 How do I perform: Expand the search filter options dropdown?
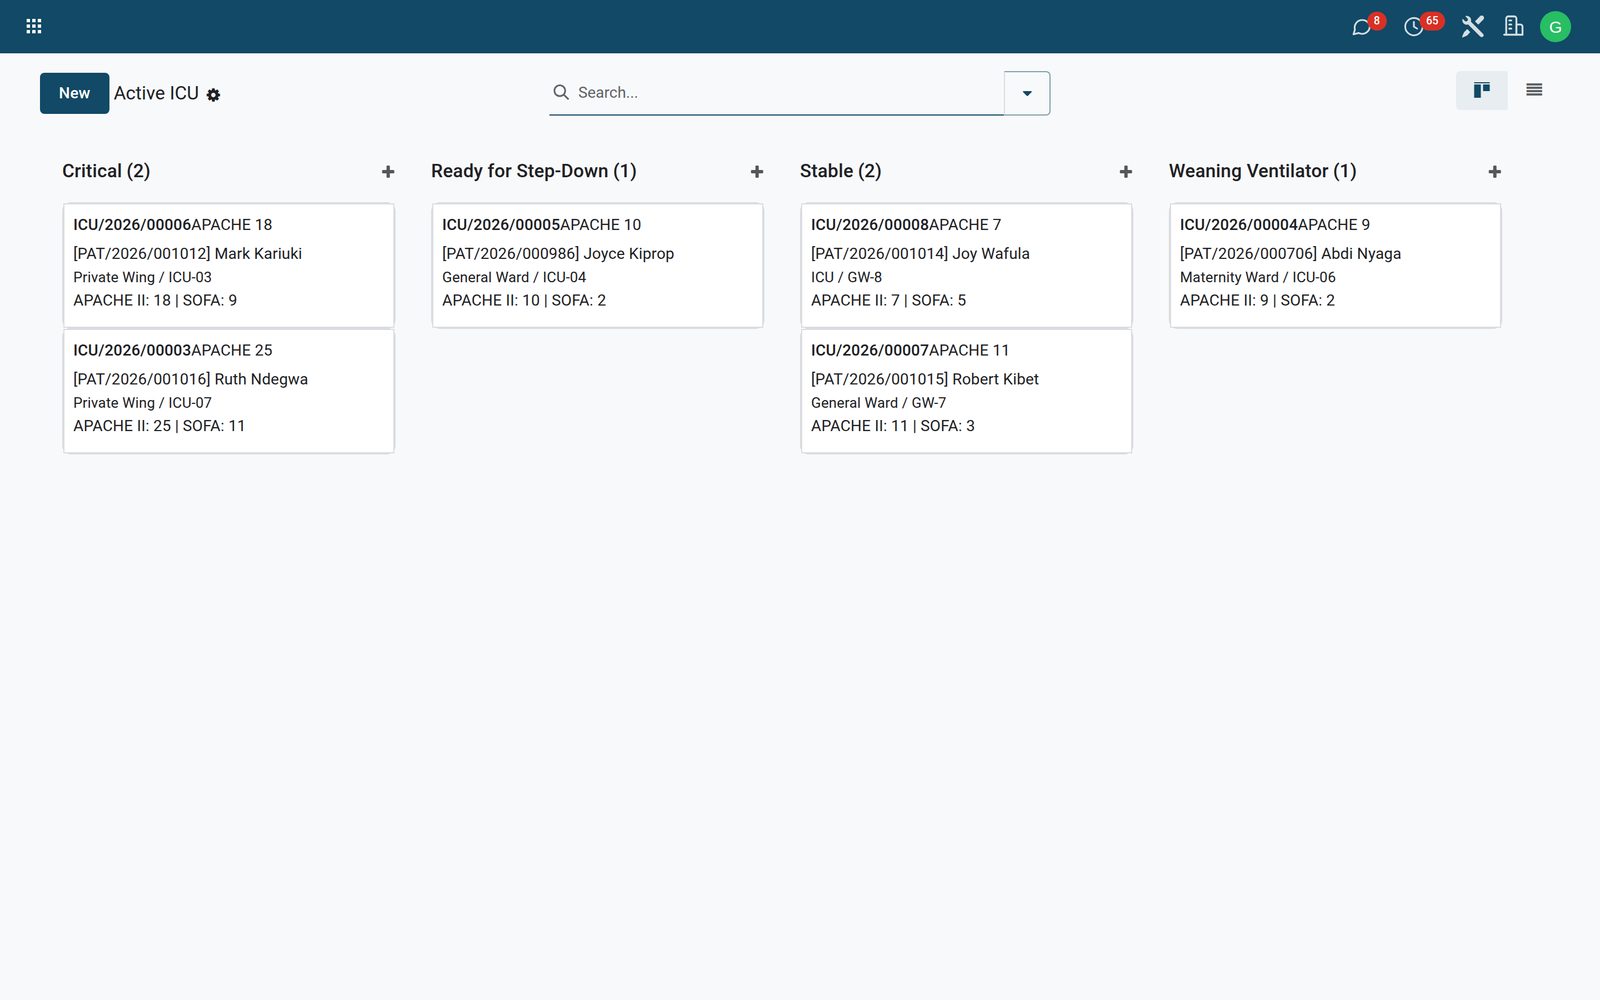coord(1027,93)
